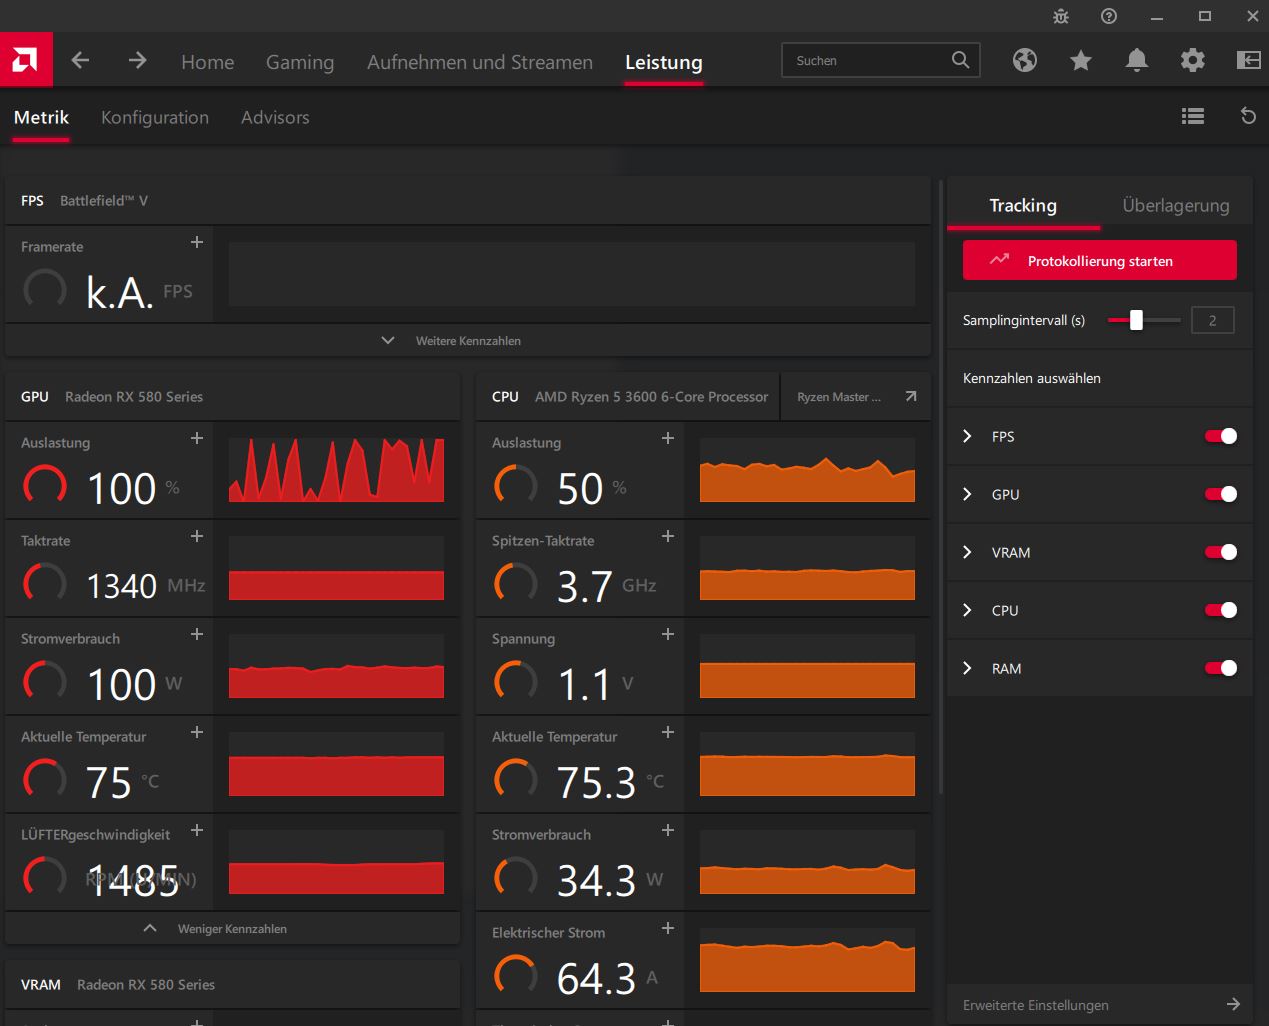This screenshot has width=1269, height=1026.
Task: Add Framerate metric with plus icon
Action: click(197, 242)
